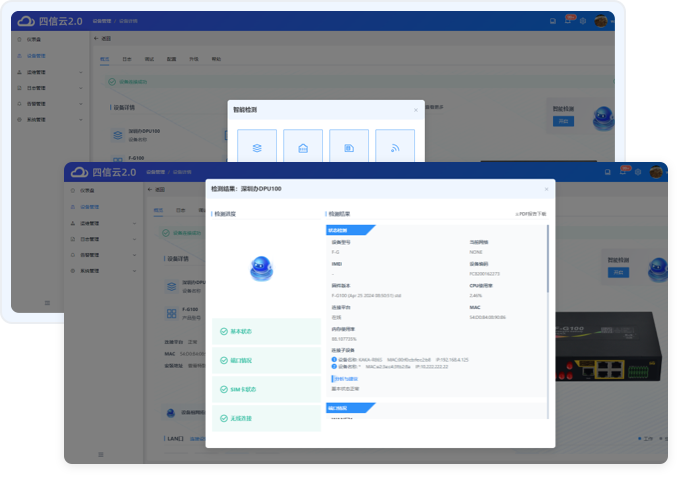Click the document icon in back window header
Screen dimensions: 685x481
click(x=553, y=21)
